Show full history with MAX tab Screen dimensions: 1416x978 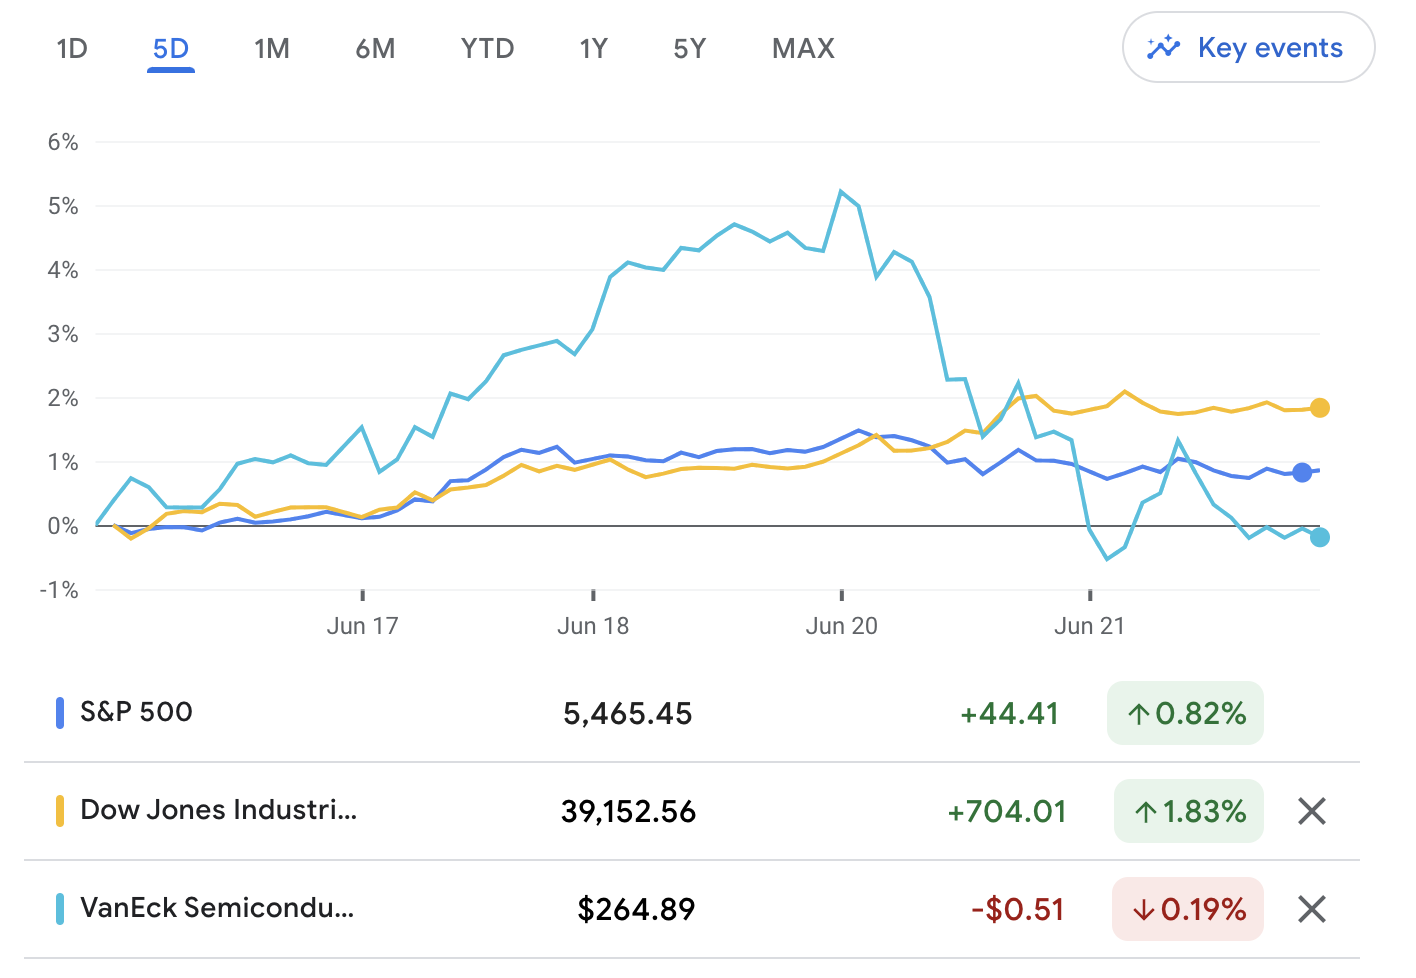(x=803, y=49)
